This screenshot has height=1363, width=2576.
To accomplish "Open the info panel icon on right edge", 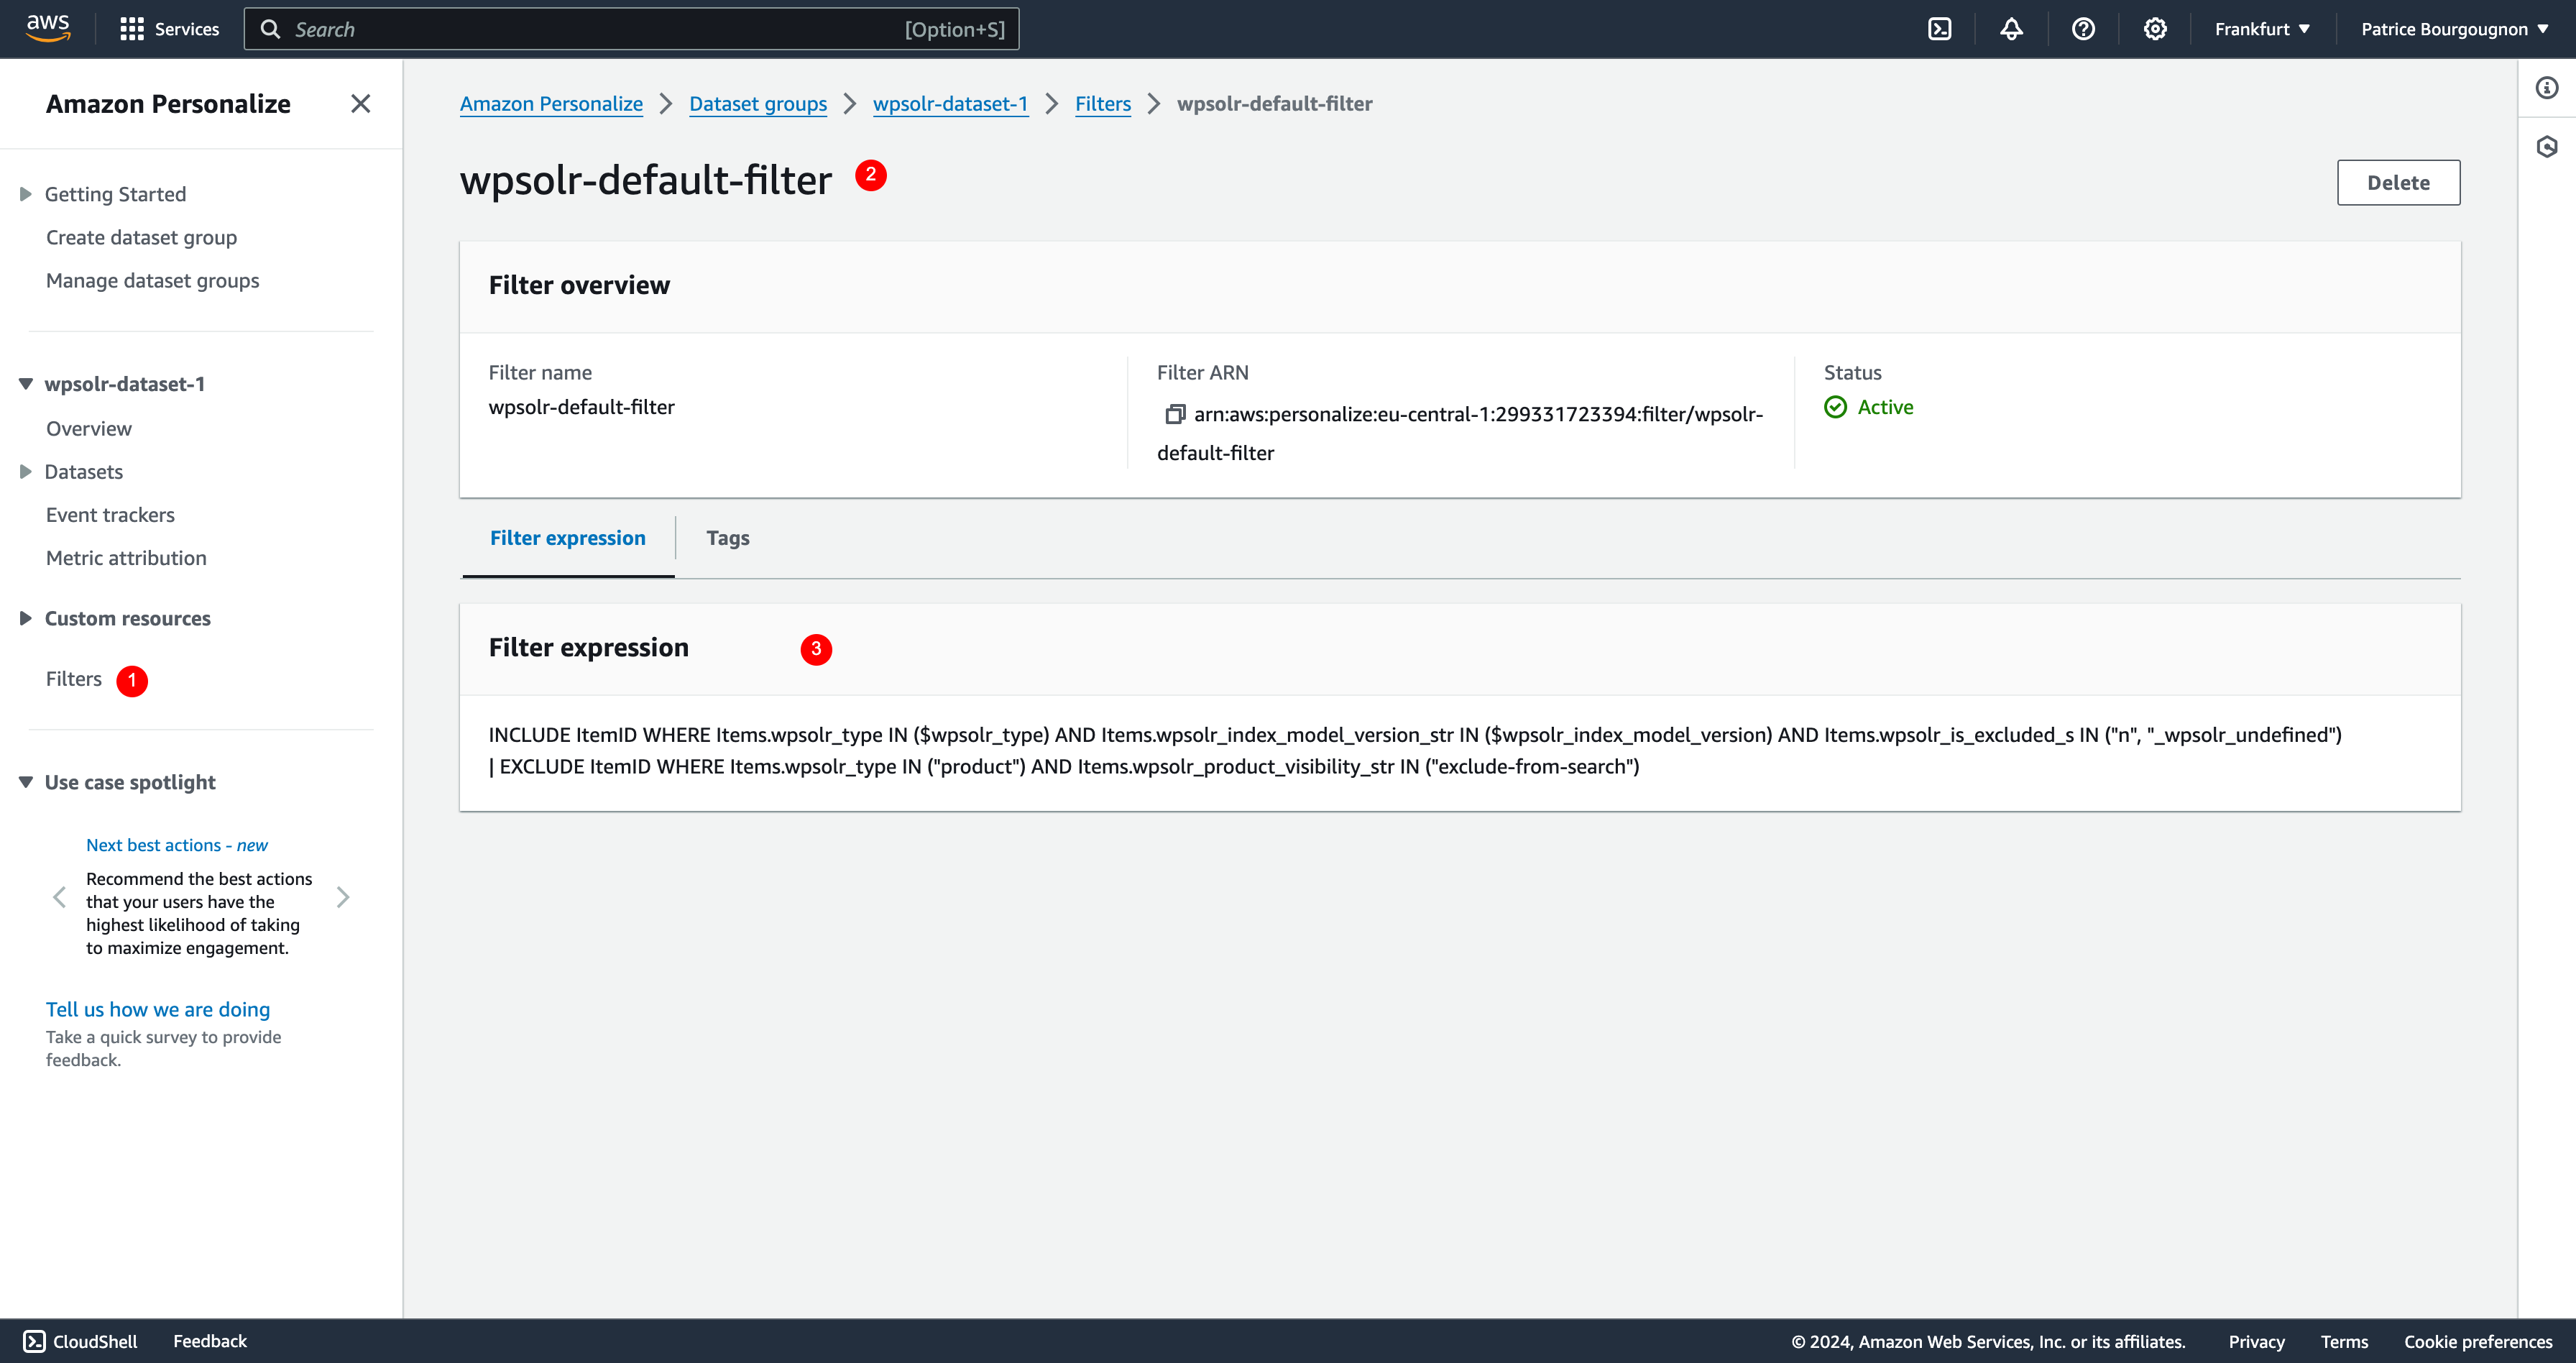I will point(2547,88).
